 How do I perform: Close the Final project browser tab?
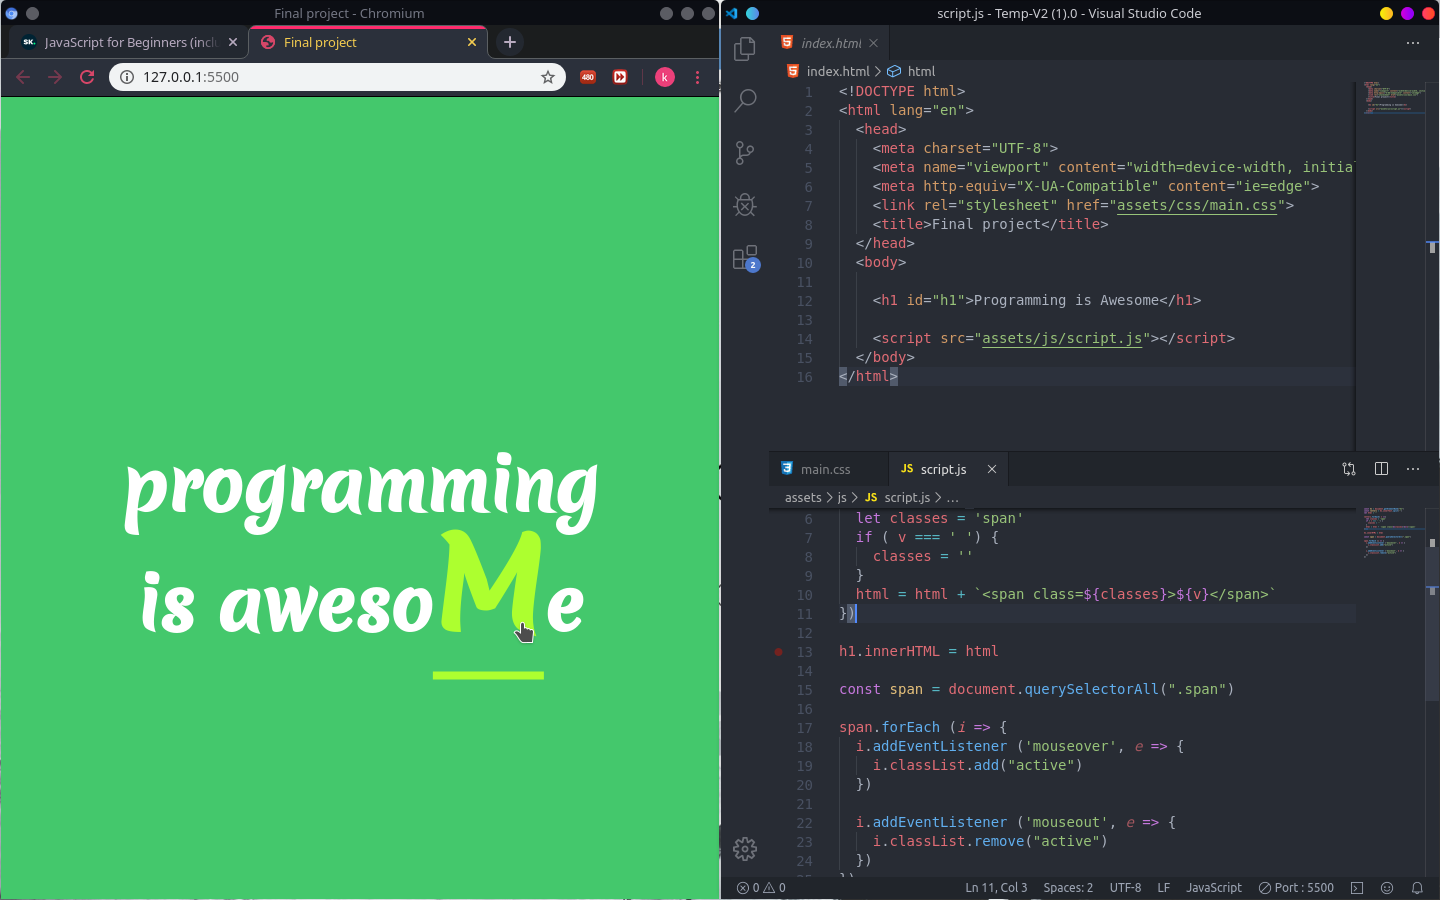point(472,42)
